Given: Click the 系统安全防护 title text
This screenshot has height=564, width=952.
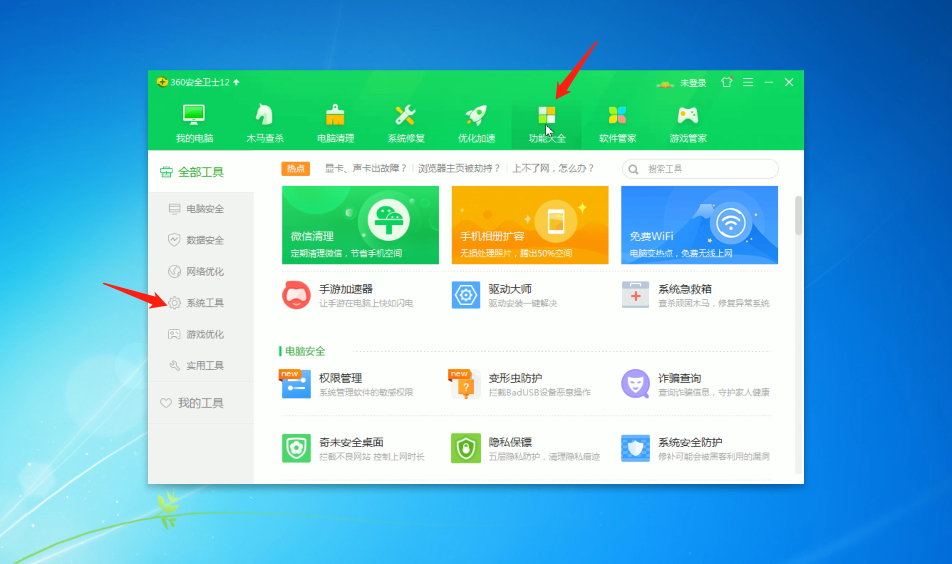Looking at the screenshot, I should [x=690, y=443].
